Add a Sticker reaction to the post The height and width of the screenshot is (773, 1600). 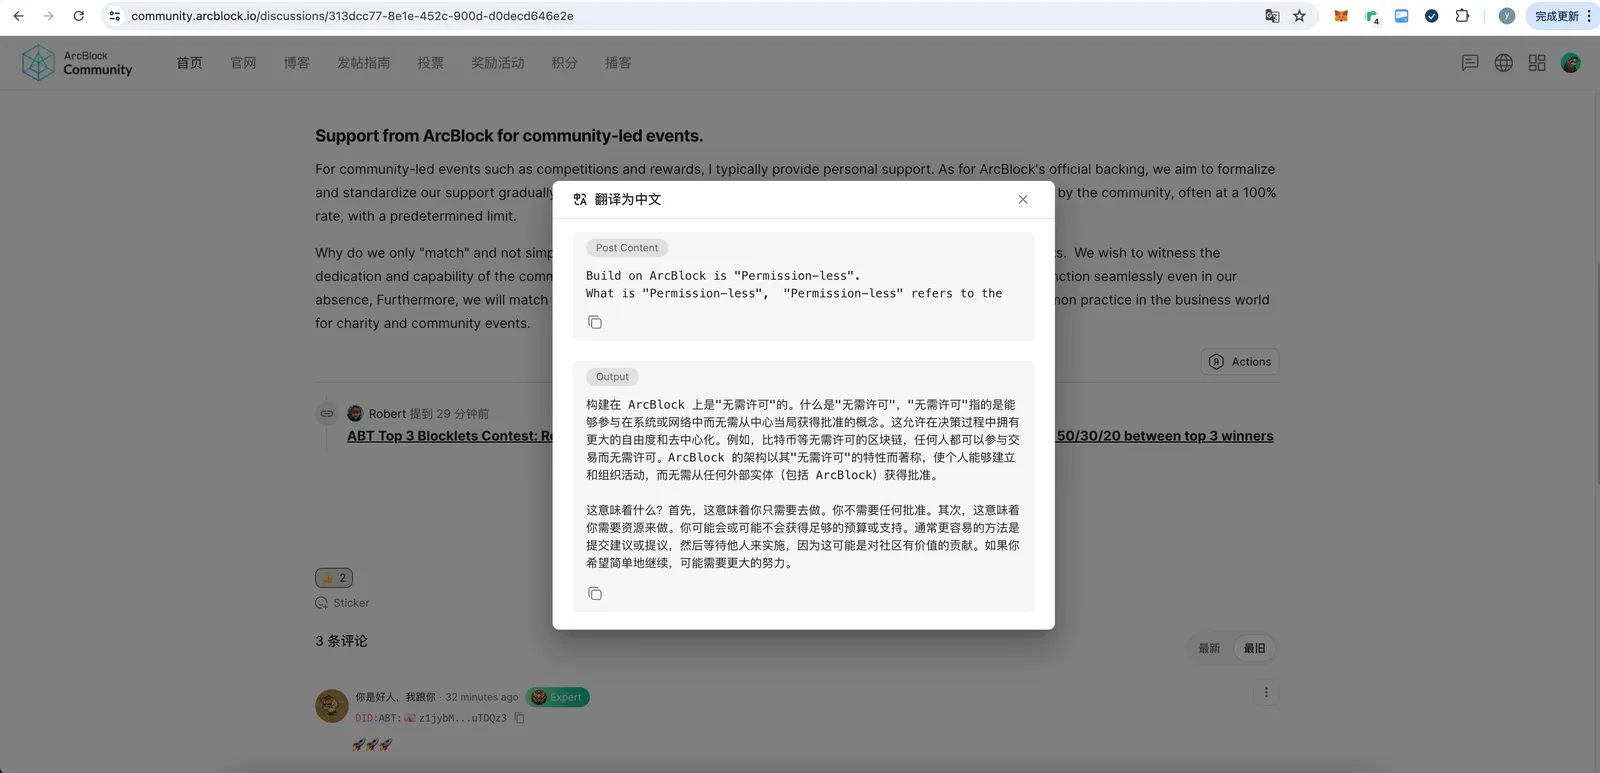342,603
